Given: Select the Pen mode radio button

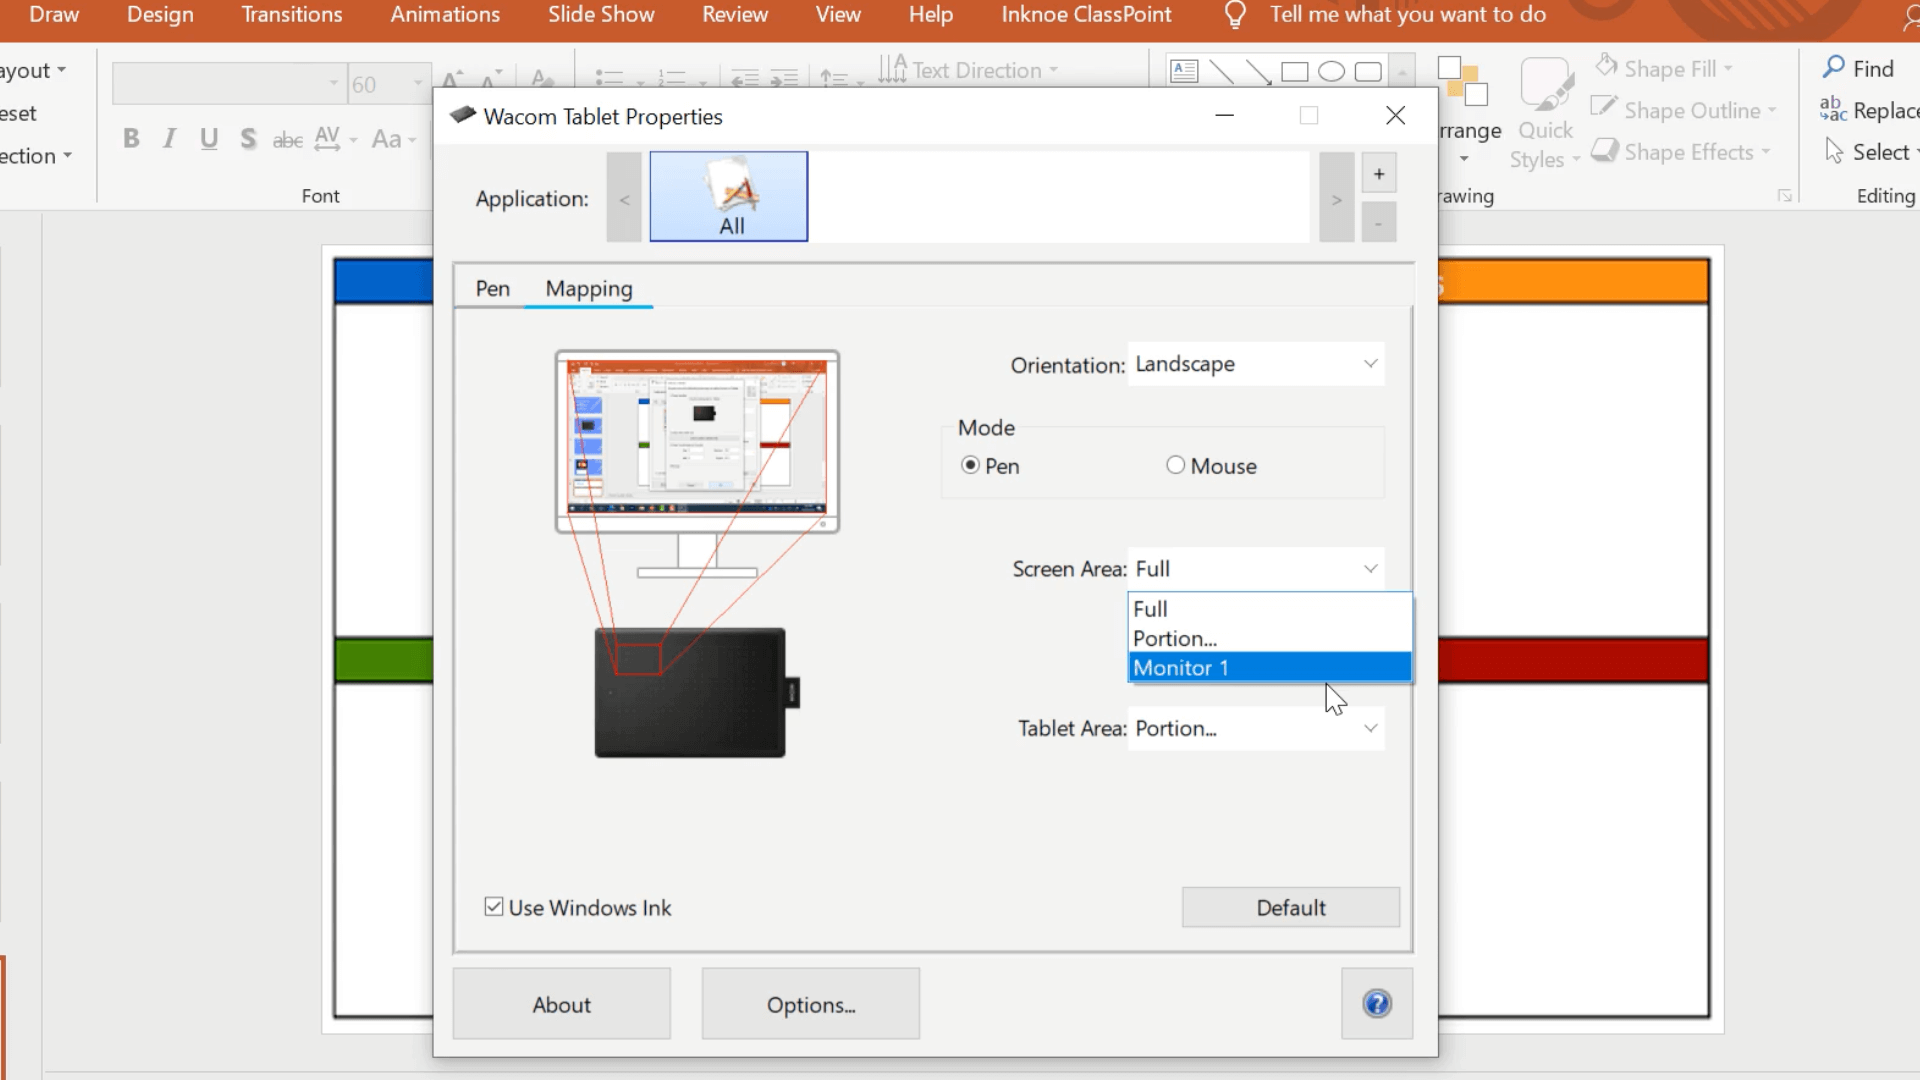Looking at the screenshot, I should (x=970, y=465).
